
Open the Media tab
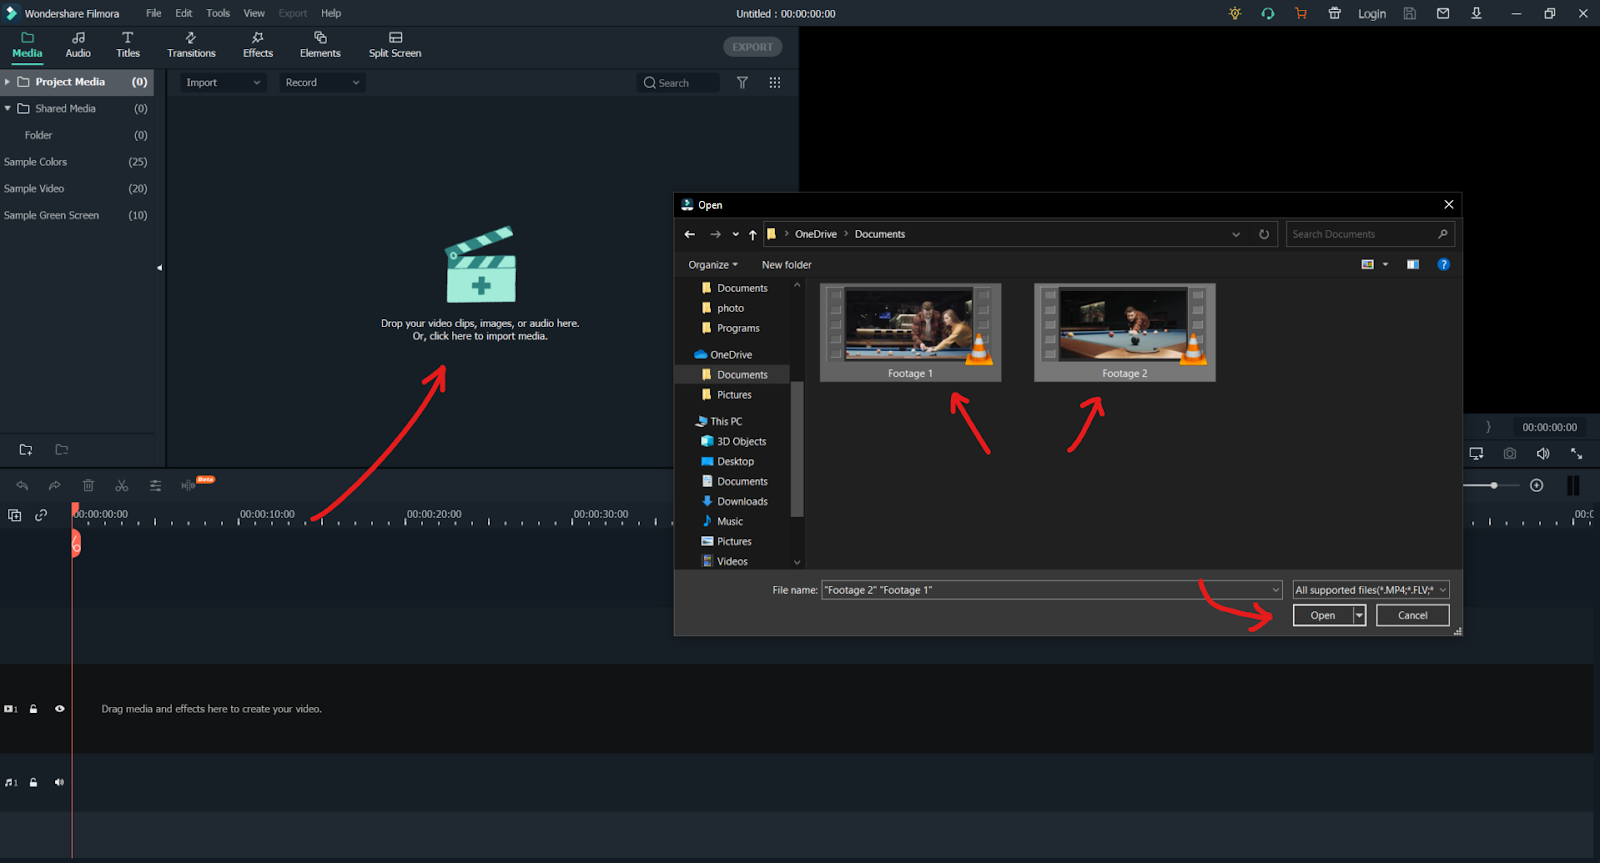click(27, 45)
